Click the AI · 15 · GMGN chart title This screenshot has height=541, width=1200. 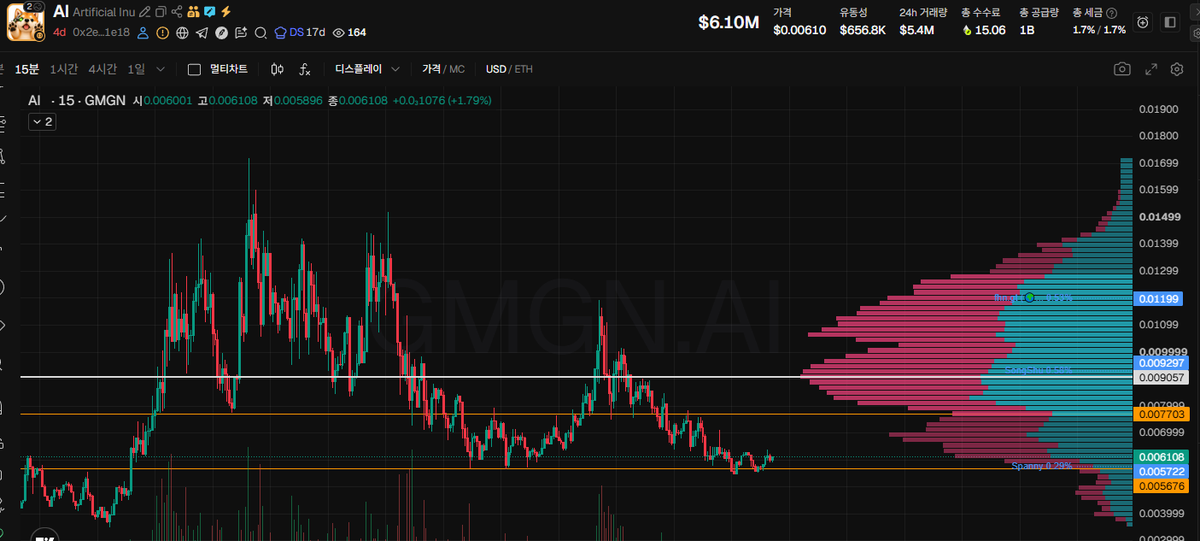(x=78, y=101)
